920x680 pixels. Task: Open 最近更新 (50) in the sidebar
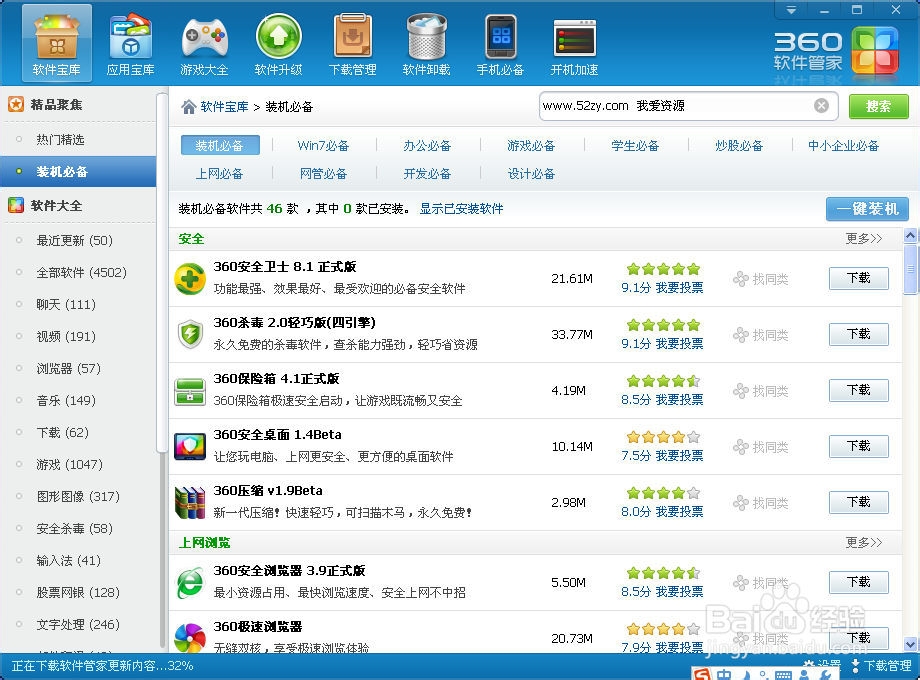coord(75,241)
